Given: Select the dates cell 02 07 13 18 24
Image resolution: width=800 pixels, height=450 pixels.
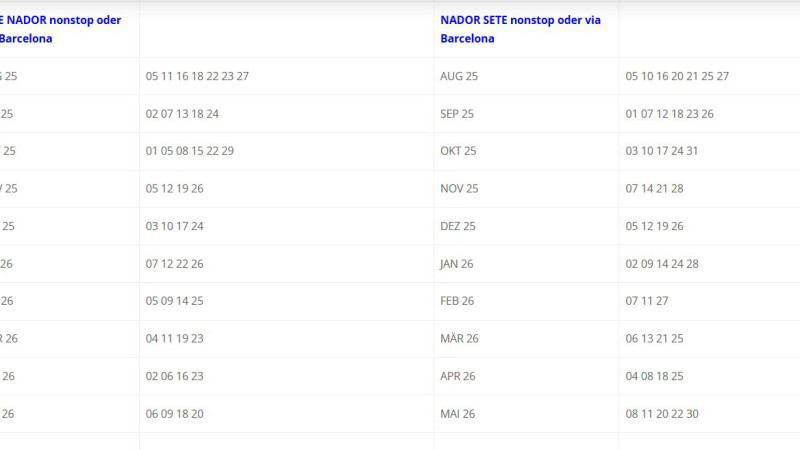Looking at the screenshot, I should [x=182, y=114].
